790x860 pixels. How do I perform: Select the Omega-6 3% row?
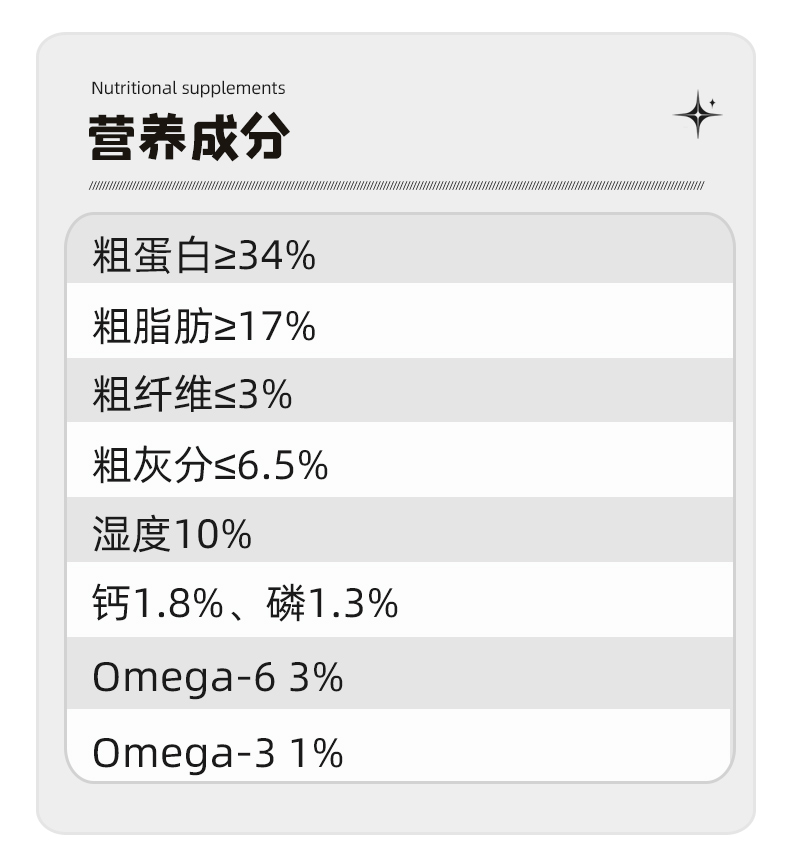(400, 673)
